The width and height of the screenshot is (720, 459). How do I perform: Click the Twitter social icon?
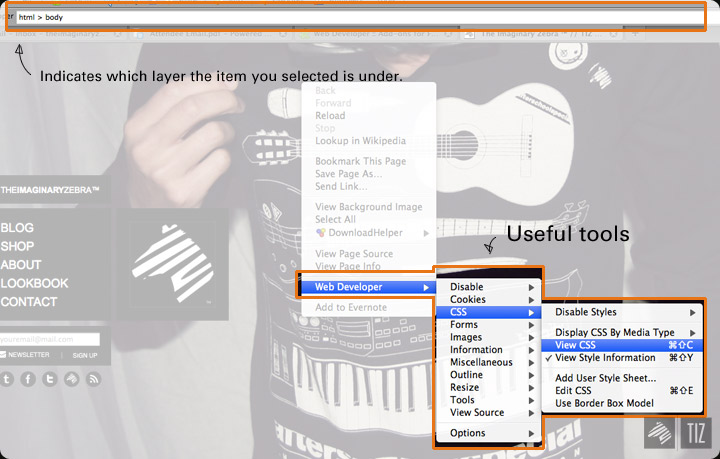pos(50,379)
